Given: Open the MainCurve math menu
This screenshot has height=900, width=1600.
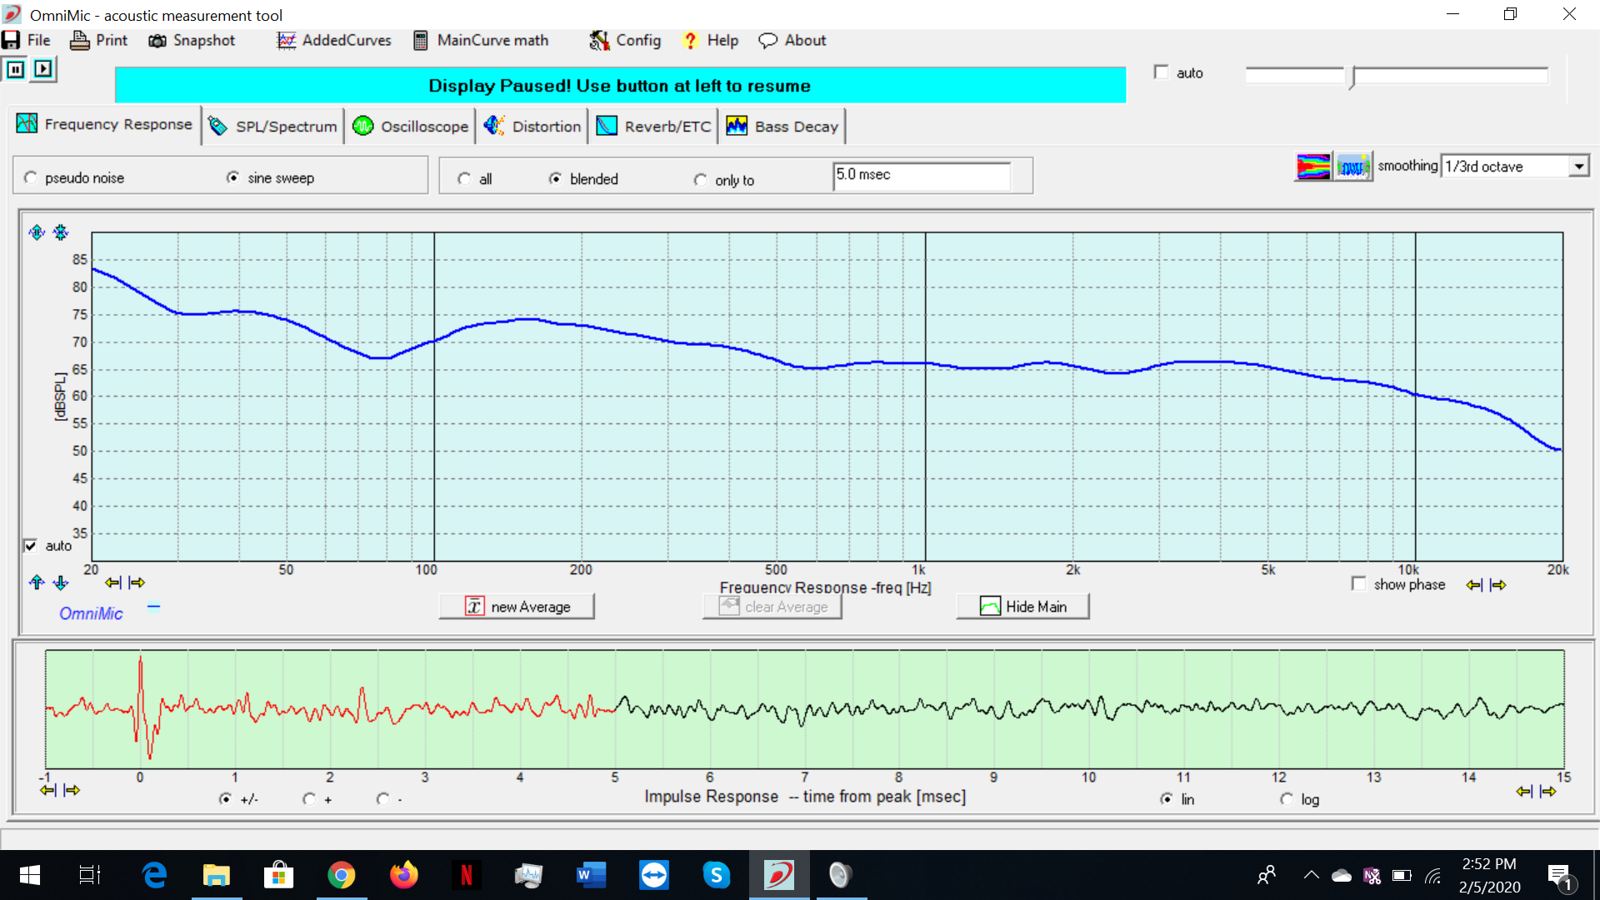Looking at the screenshot, I should click(x=481, y=40).
